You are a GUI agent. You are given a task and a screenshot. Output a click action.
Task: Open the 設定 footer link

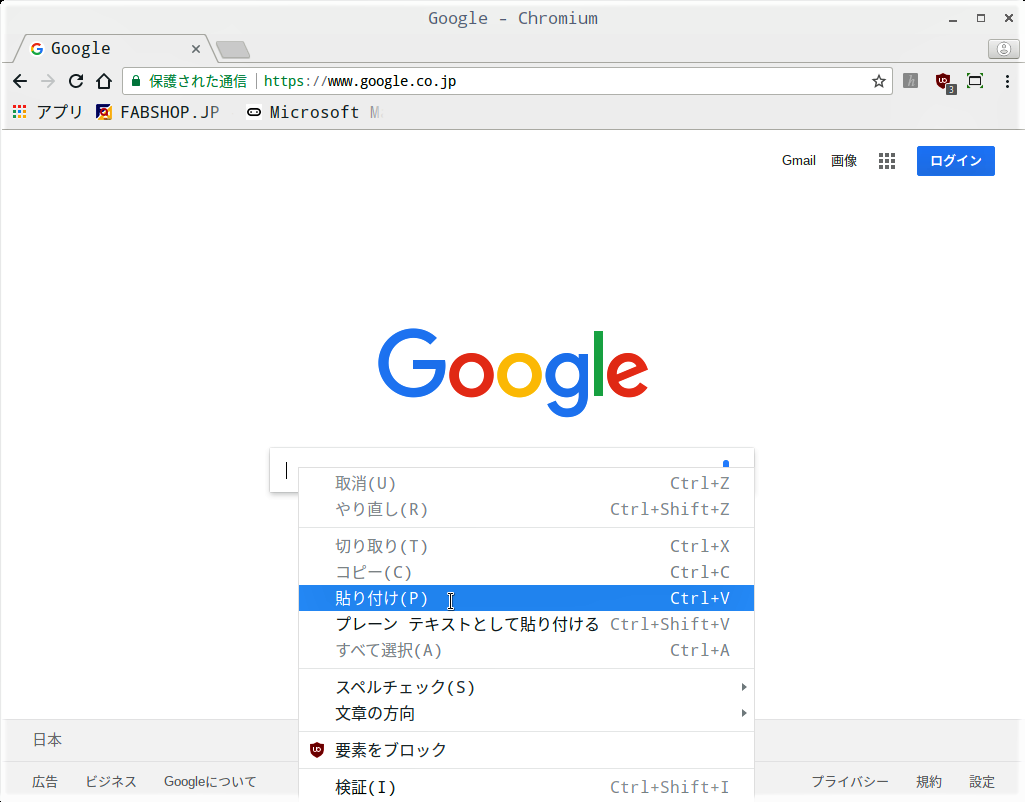pos(982,782)
